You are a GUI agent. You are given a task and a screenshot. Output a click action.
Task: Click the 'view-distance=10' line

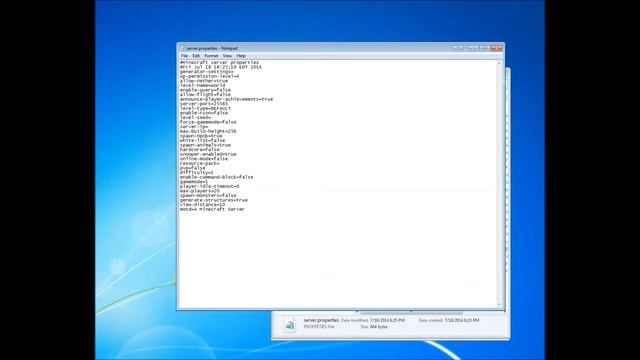coord(202,204)
